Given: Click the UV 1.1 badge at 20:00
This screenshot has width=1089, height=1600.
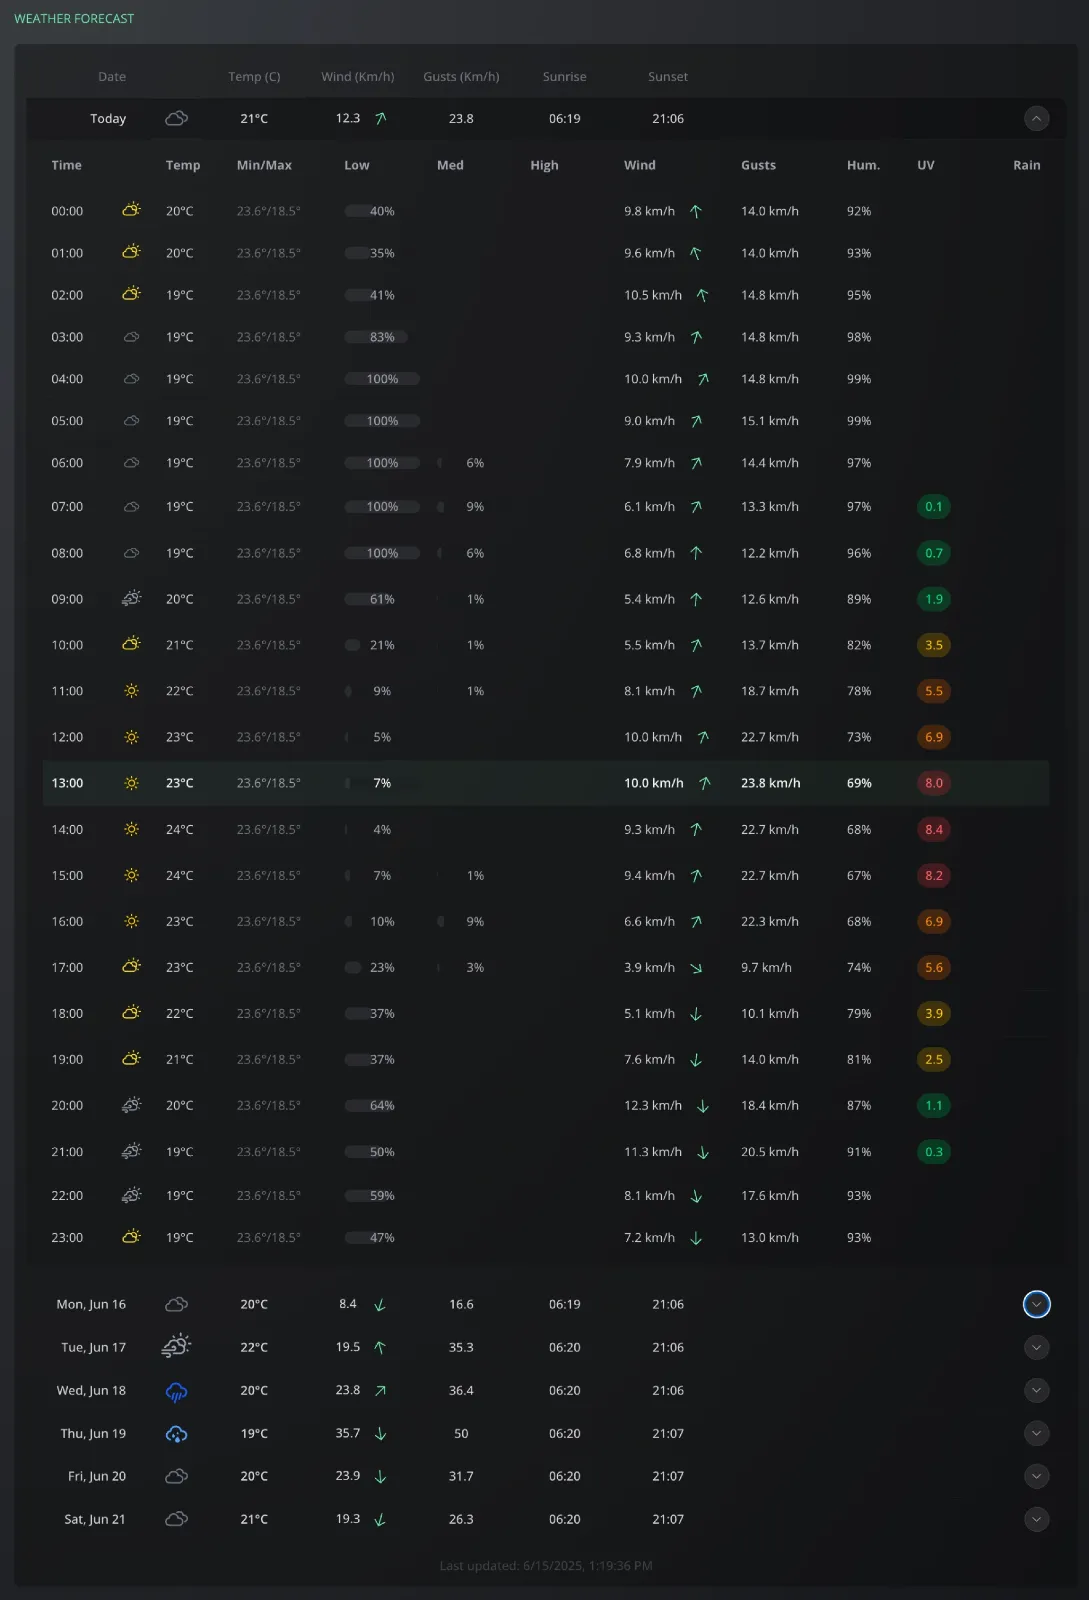Looking at the screenshot, I should pyautogui.click(x=934, y=1106).
